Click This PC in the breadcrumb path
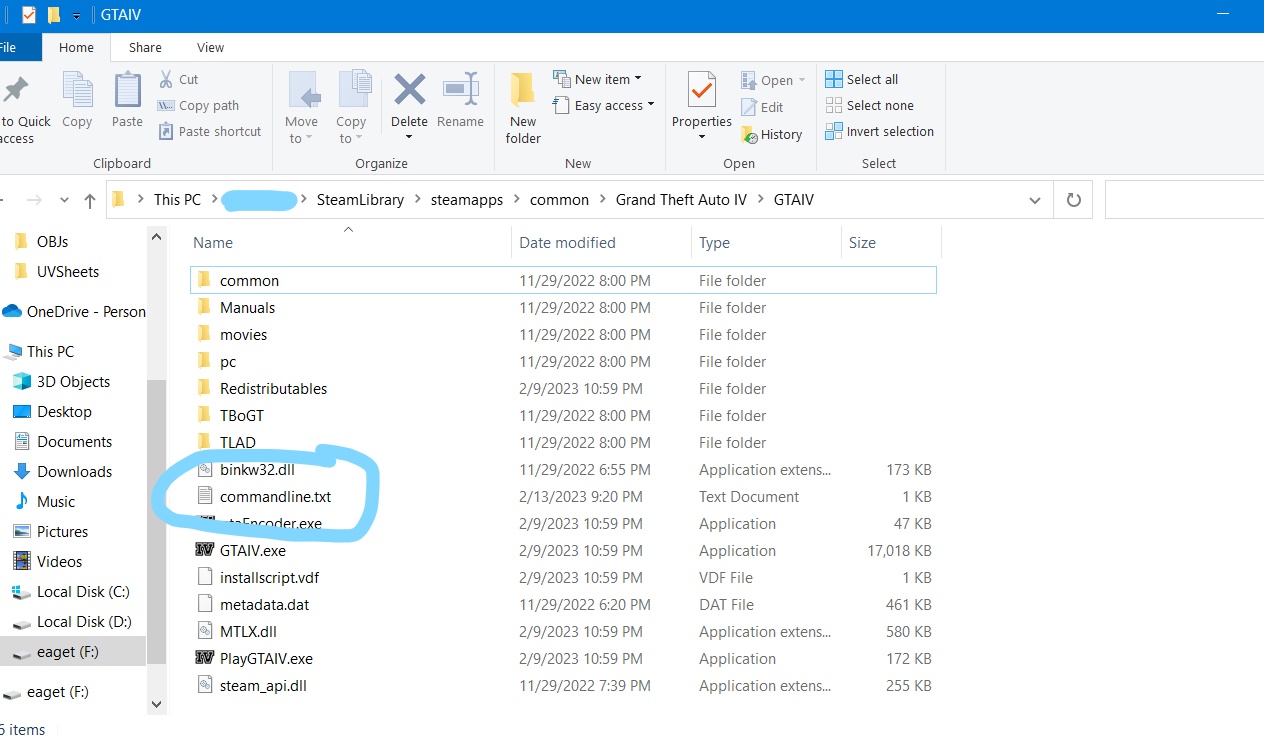Image resolution: width=1264 pixels, height=739 pixels. tap(177, 200)
